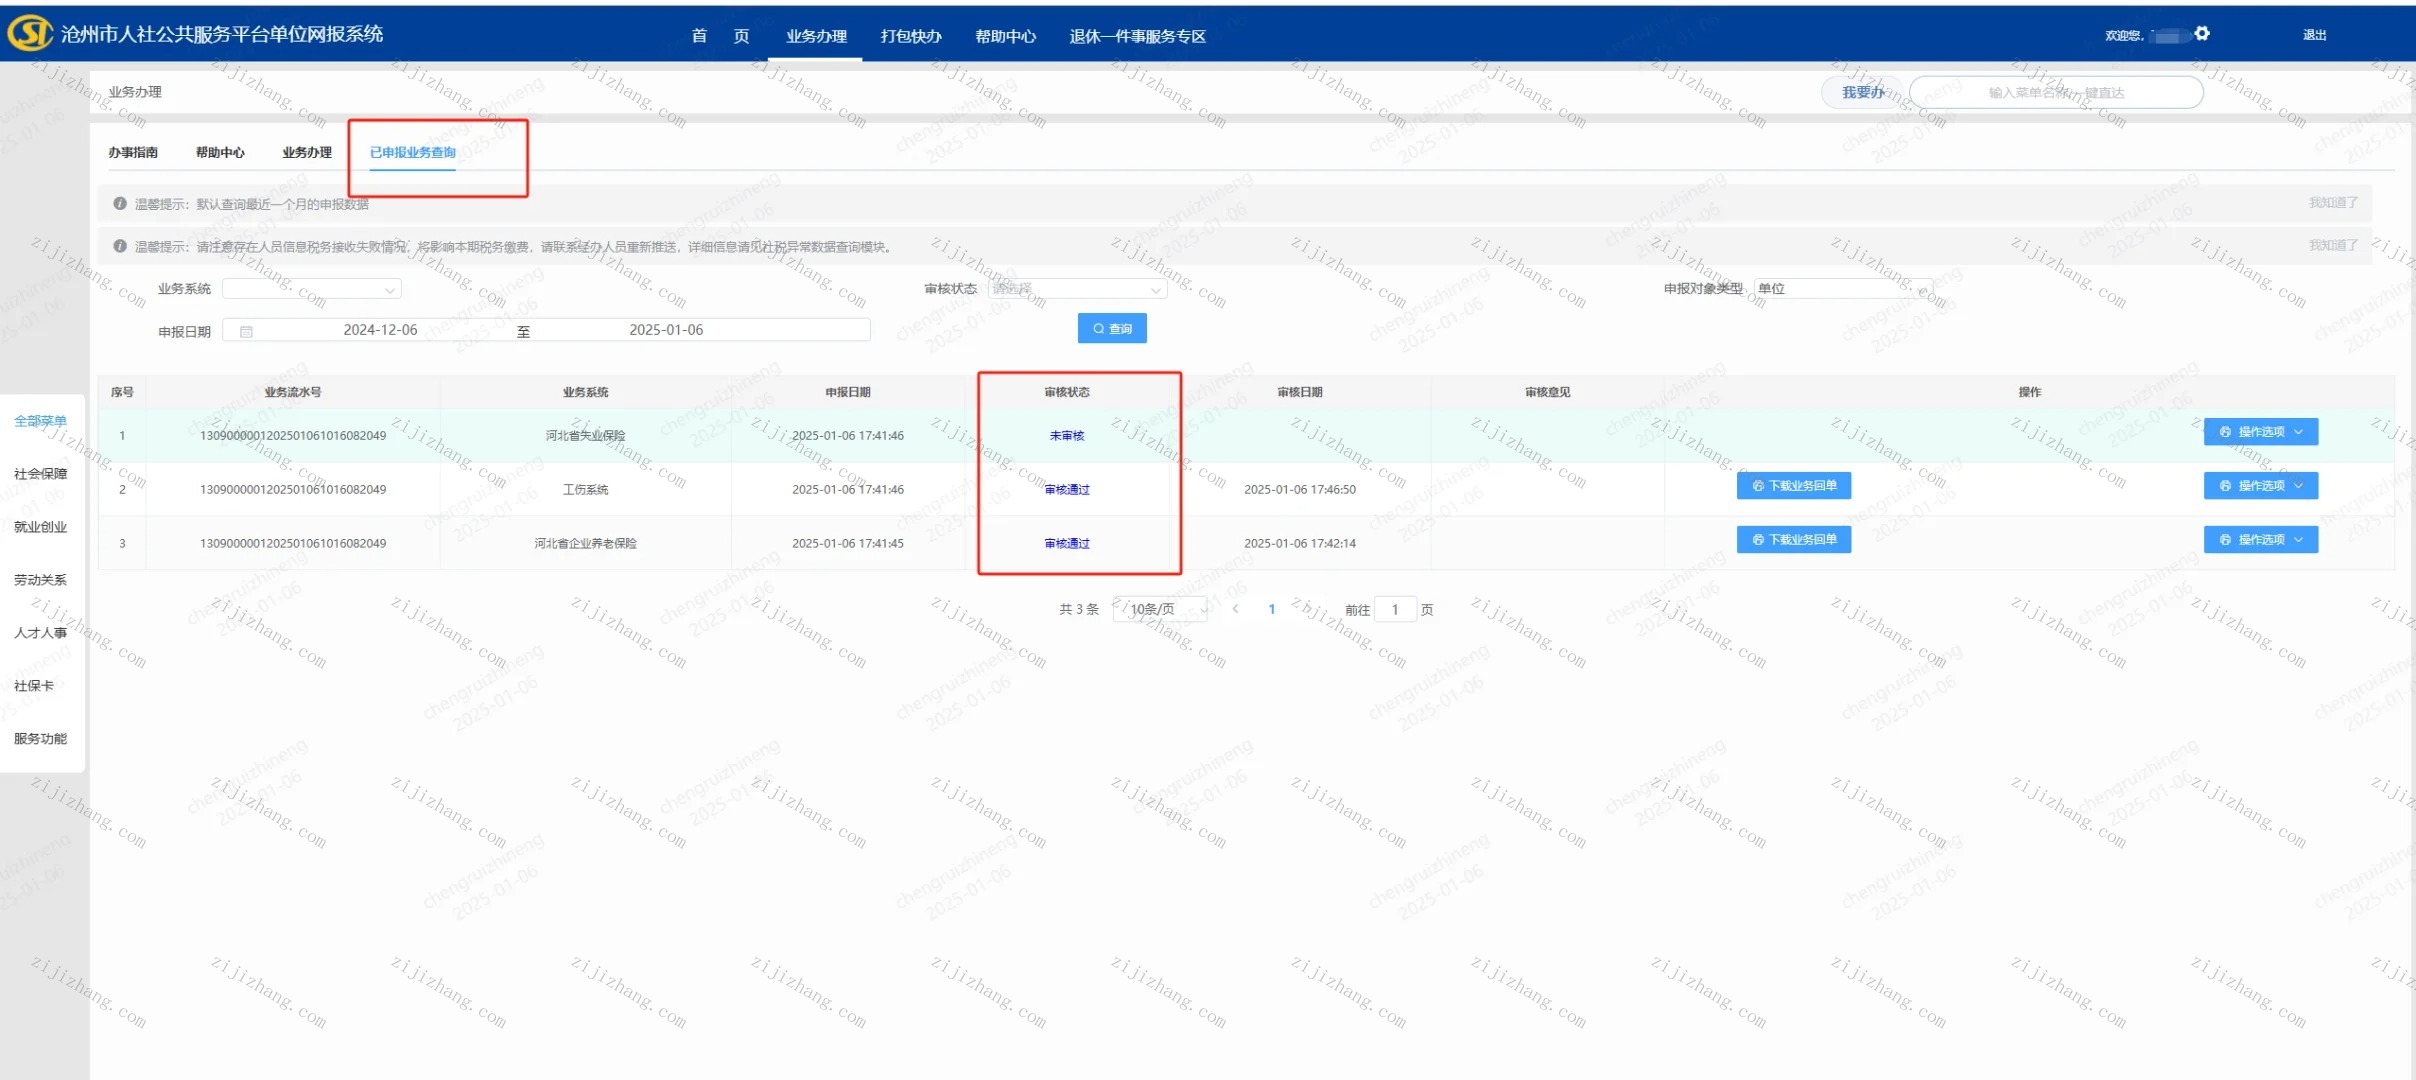
Task: Click audit date 2025-01-06 17:46:50
Action: [x=1300, y=490]
